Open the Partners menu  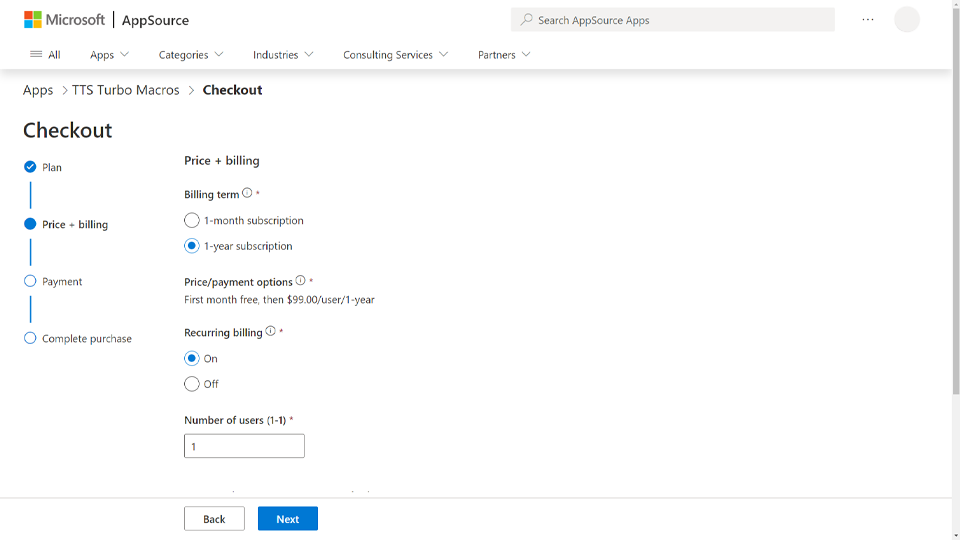pyautogui.click(x=504, y=55)
